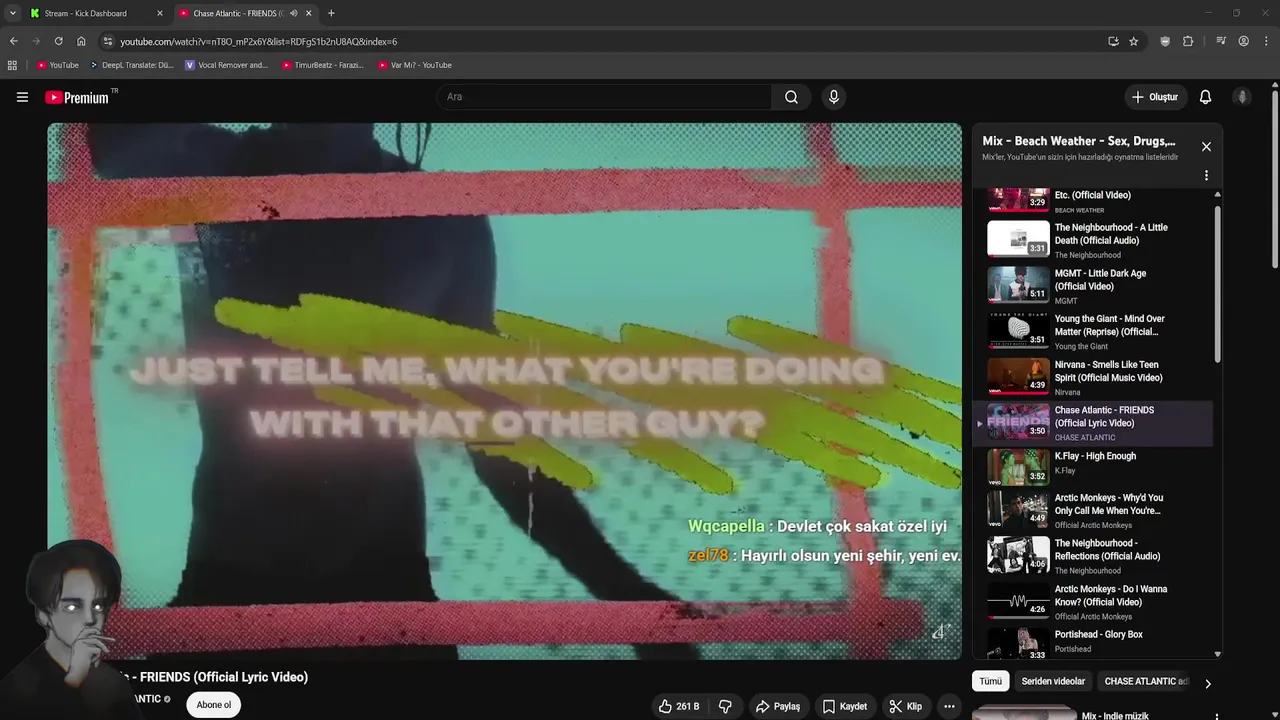Bookmark this page with star icon

1133,41
